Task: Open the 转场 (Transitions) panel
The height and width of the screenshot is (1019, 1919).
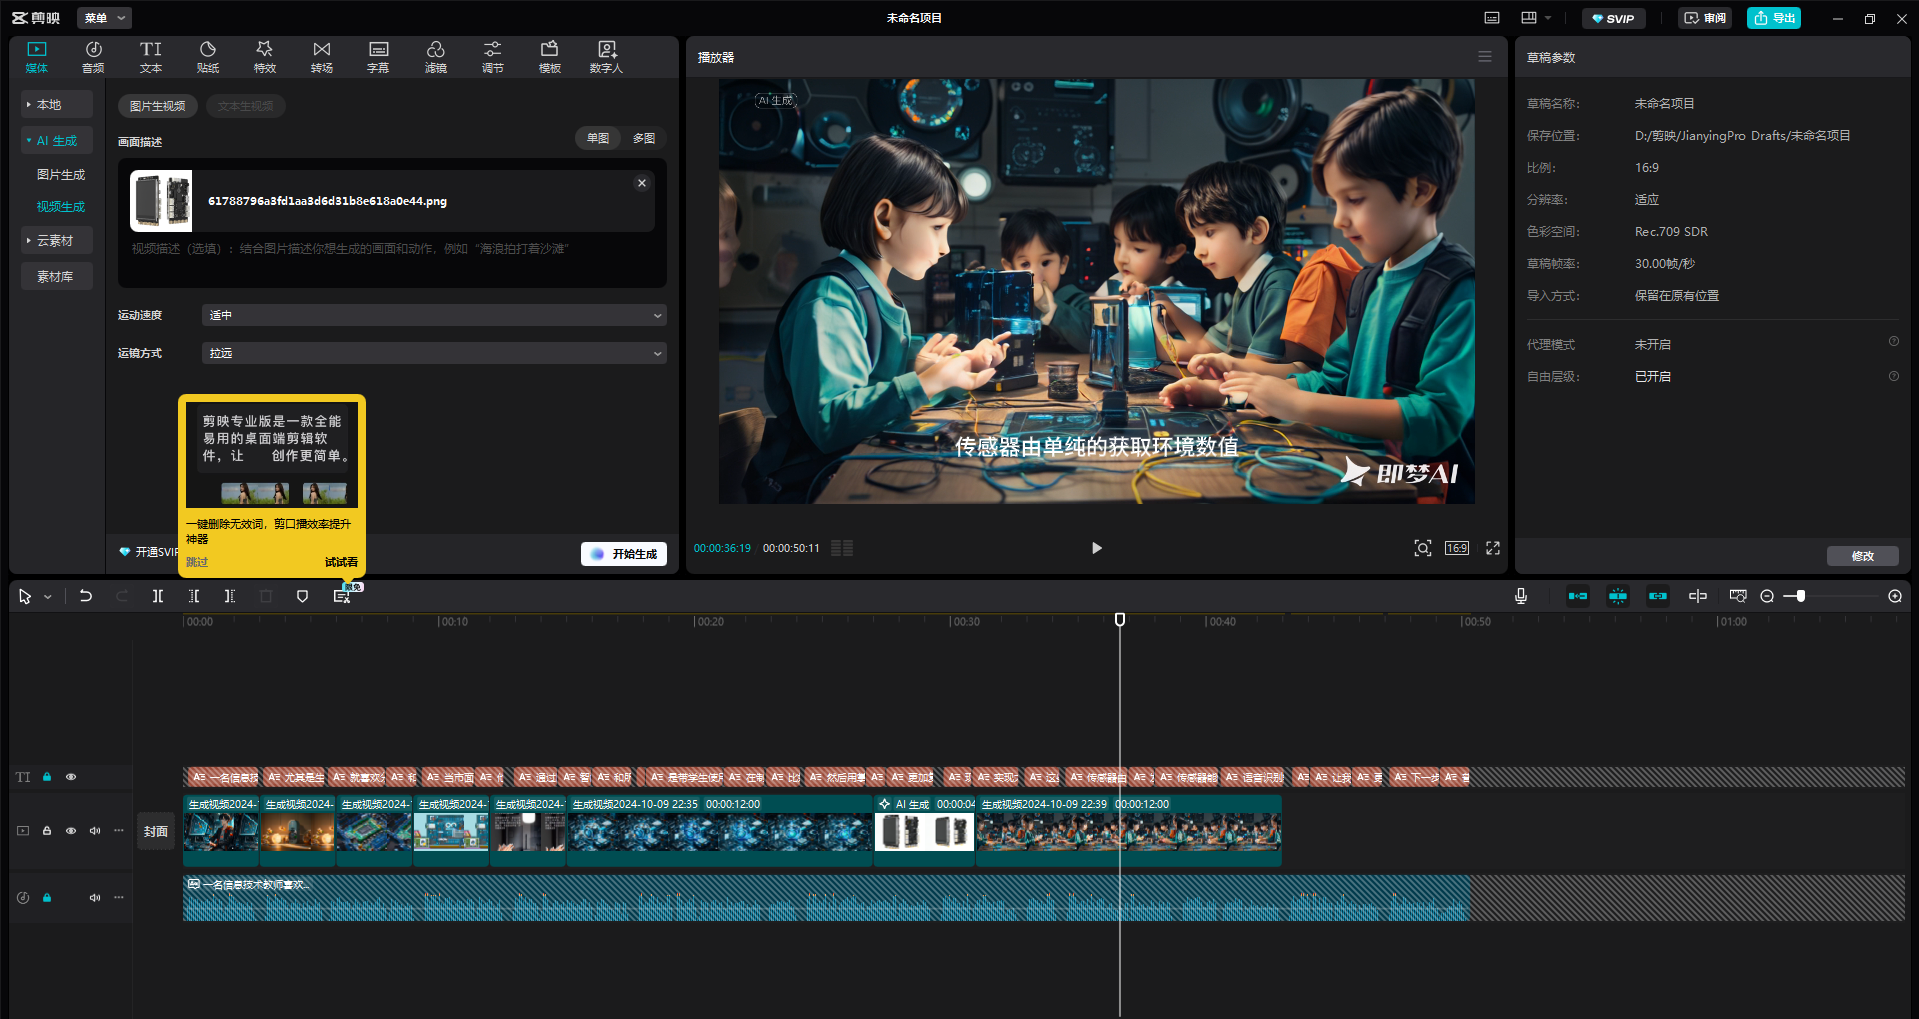Action: tap(321, 57)
